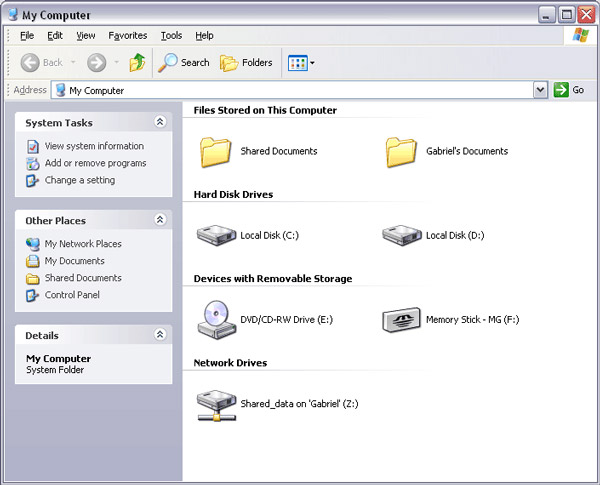
Task: Open the Shared_data network drive (Z:)
Action: point(215,404)
